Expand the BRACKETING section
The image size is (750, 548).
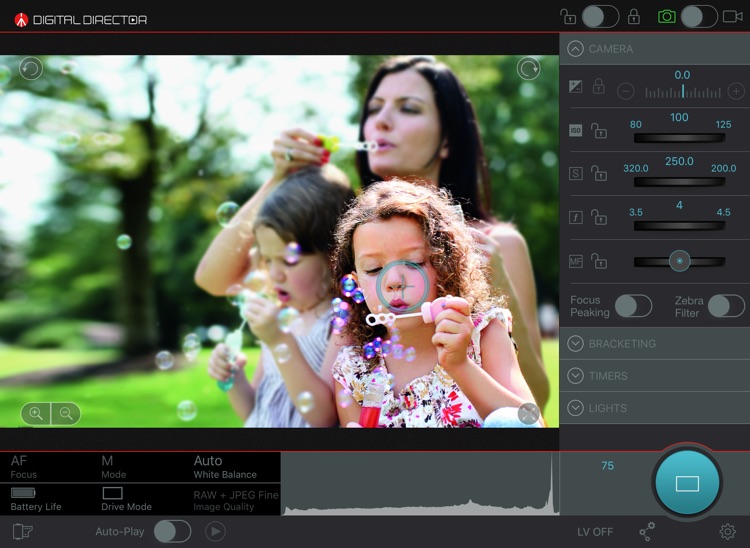click(x=575, y=343)
